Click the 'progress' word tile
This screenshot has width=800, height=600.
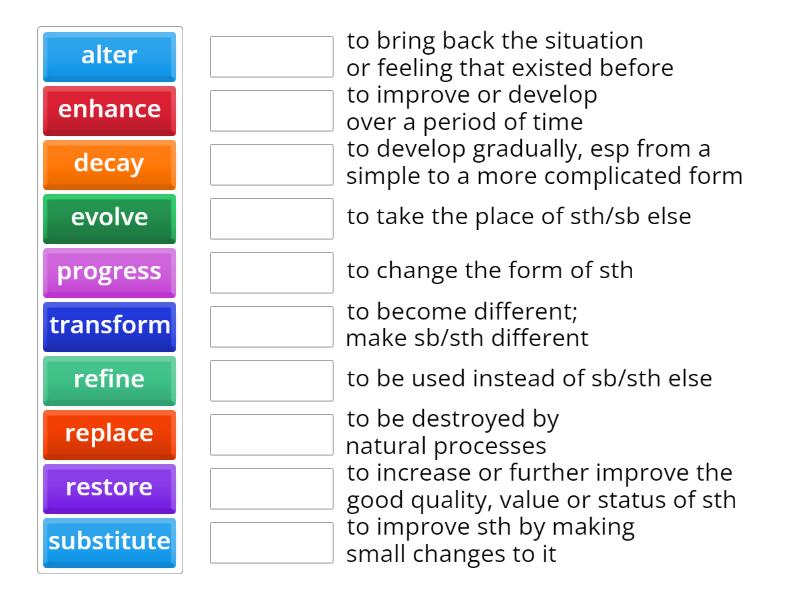pyautogui.click(x=110, y=271)
